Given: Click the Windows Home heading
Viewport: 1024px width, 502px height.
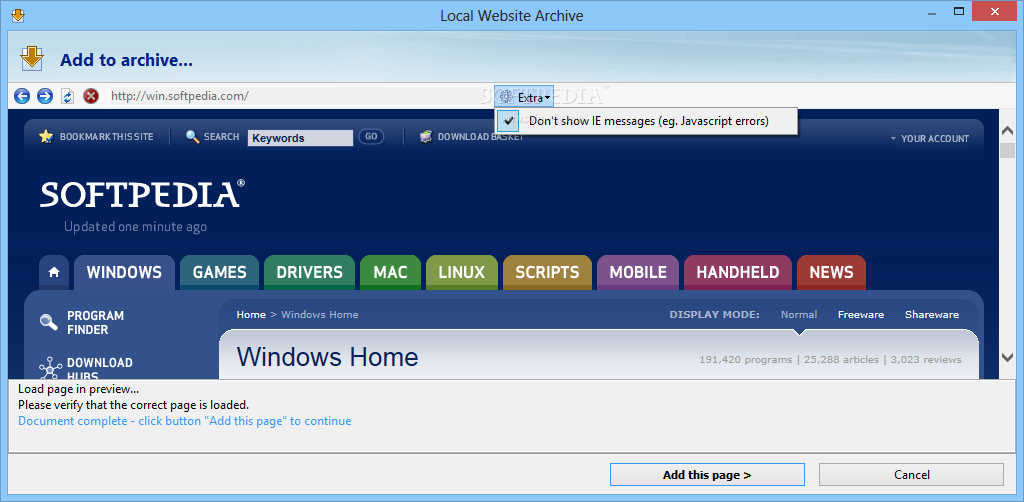Looking at the screenshot, I should tap(327, 357).
